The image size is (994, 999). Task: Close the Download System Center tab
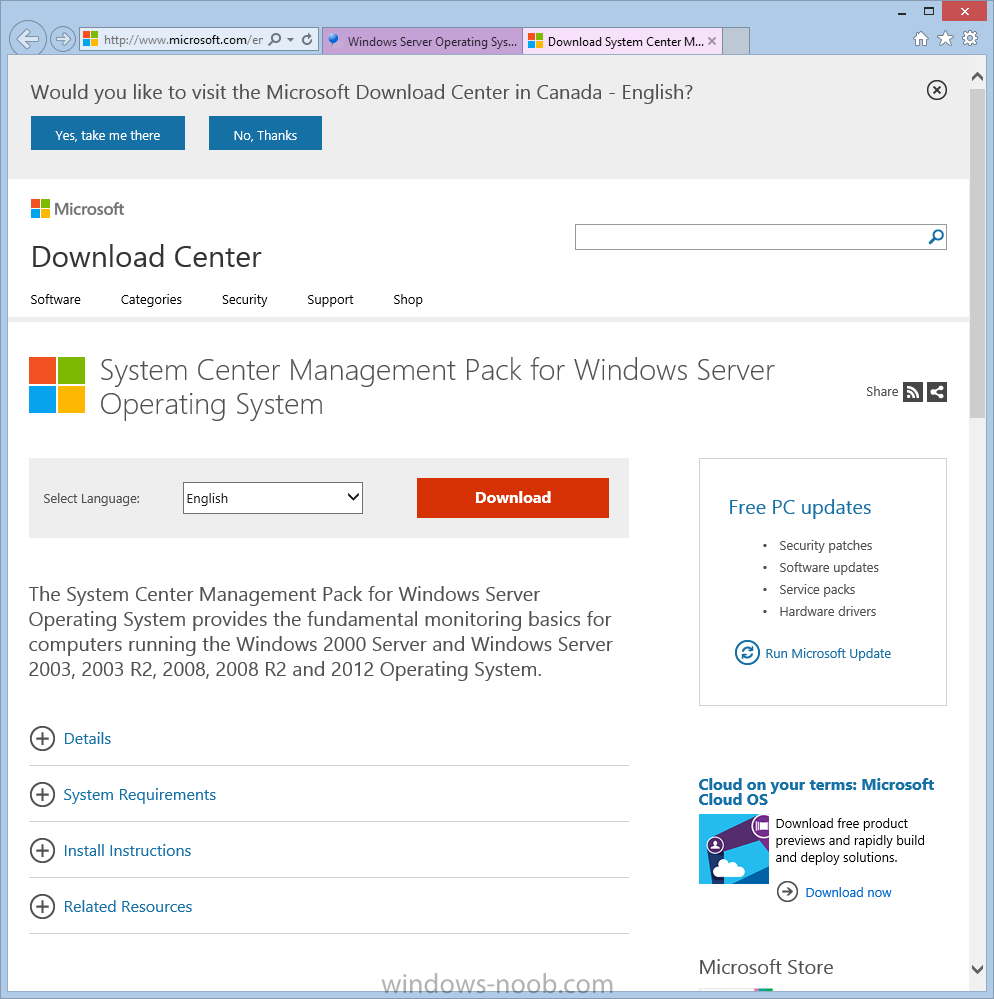pyautogui.click(x=712, y=41)
